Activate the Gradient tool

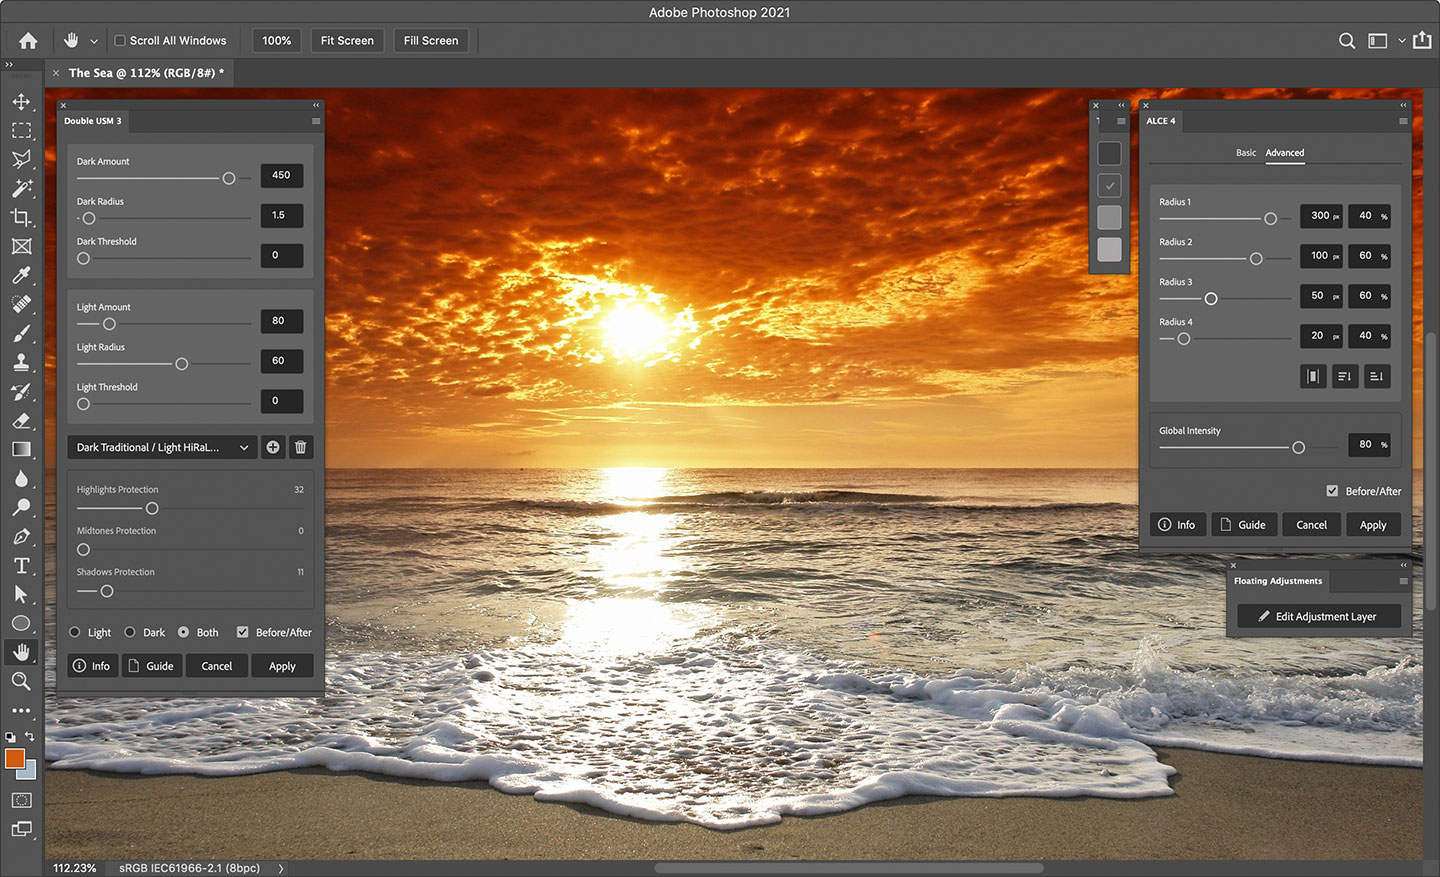pos(22,449)
